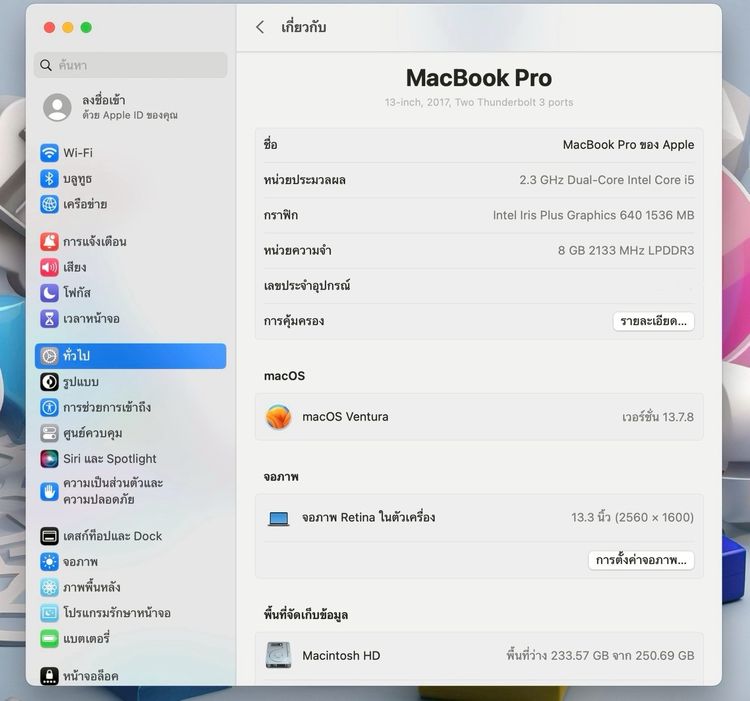Click '13.3 นิ้ว (2560 × 1600)' text
Screen dimensions: 750x701
632,517
